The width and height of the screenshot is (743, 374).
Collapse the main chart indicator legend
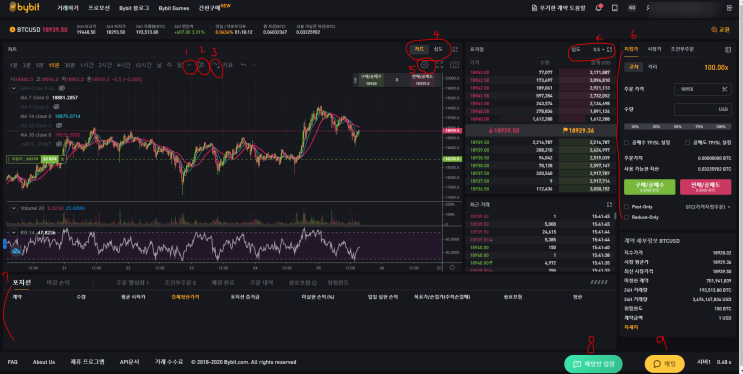(x=13, y=88)
